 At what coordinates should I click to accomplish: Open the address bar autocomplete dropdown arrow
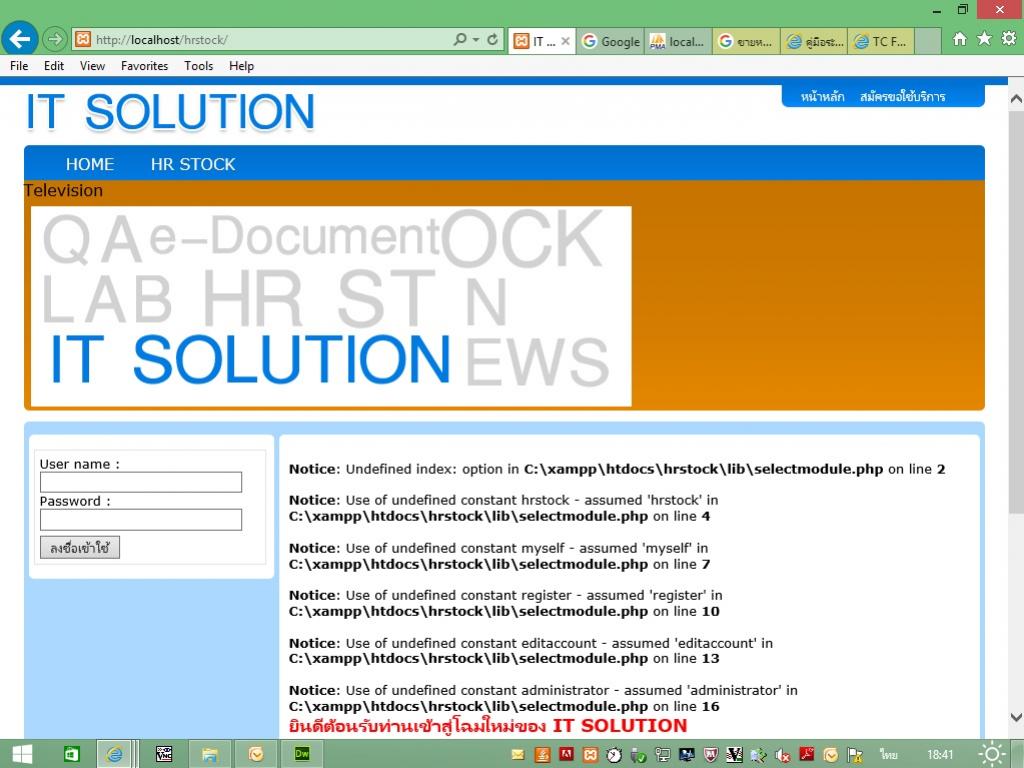(476, 40)
